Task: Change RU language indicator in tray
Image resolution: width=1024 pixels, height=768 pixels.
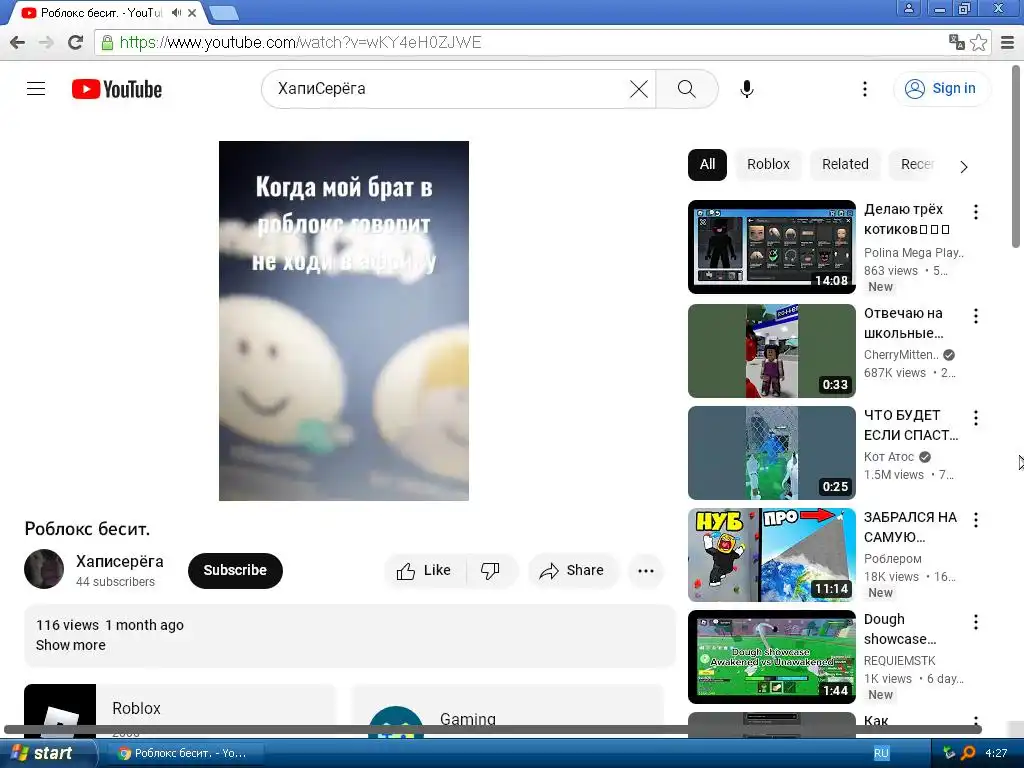Action: click(881, 753)
